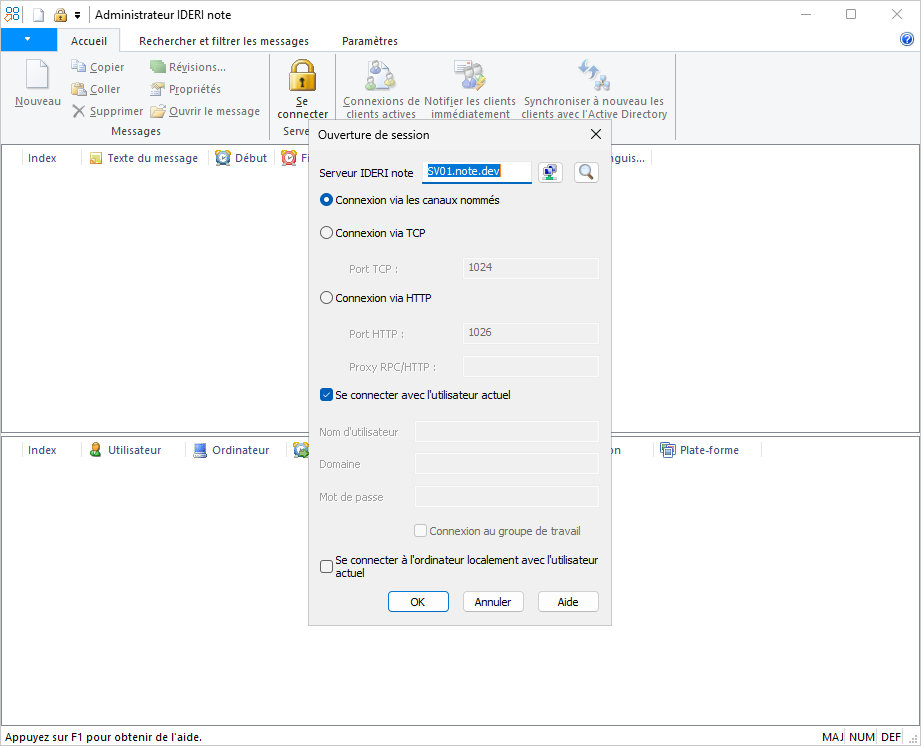Click Index column header in bottom list
Screen dimensions: 921x746
point(42,450)
